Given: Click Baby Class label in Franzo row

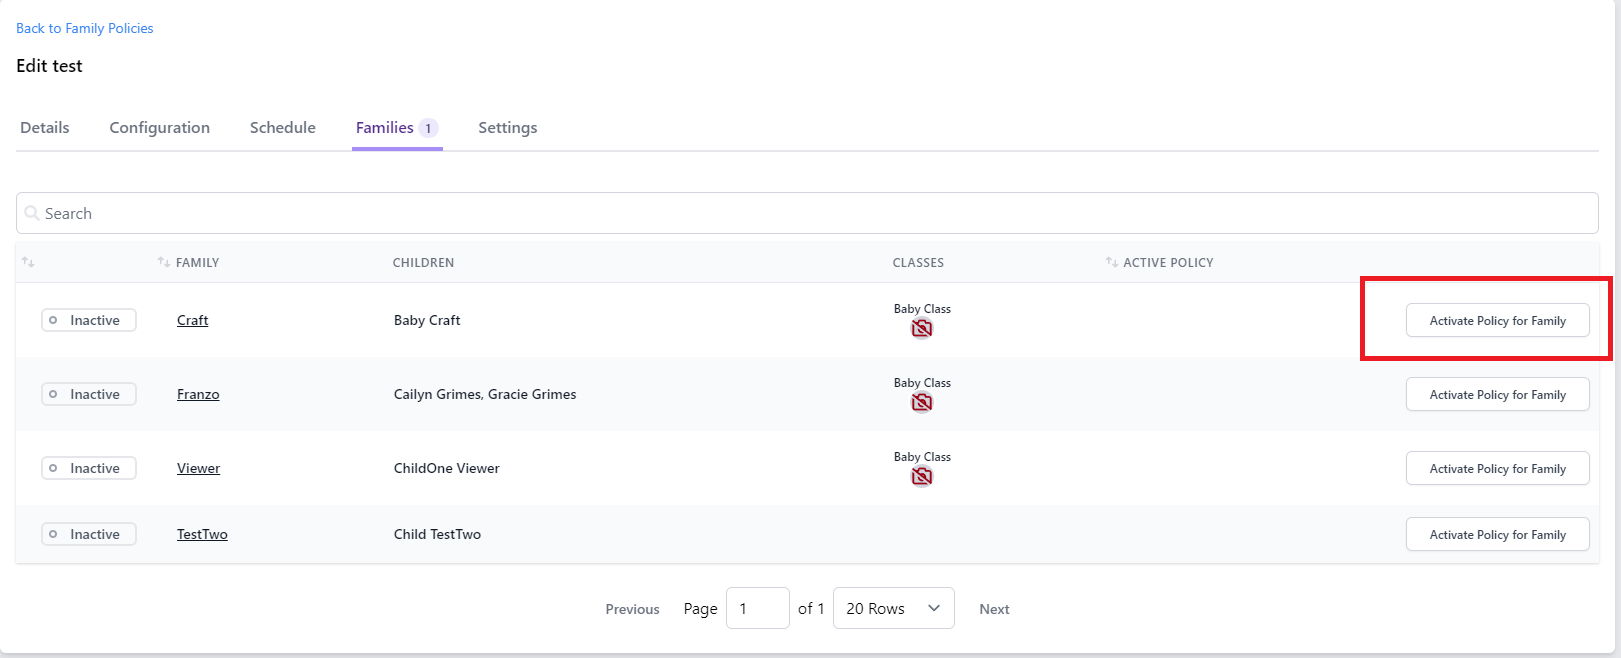Looking at the screenshot, I should pos(922,383).
